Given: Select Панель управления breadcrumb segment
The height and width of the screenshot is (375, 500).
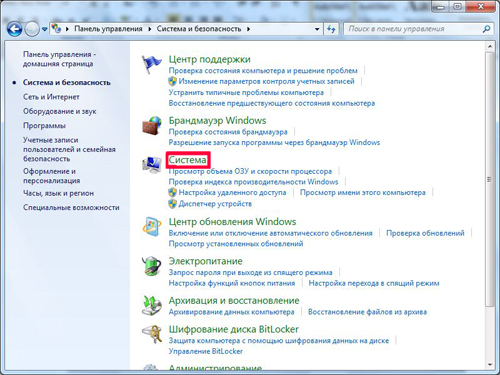Looking at the screenshot, I should click(108, 29).
